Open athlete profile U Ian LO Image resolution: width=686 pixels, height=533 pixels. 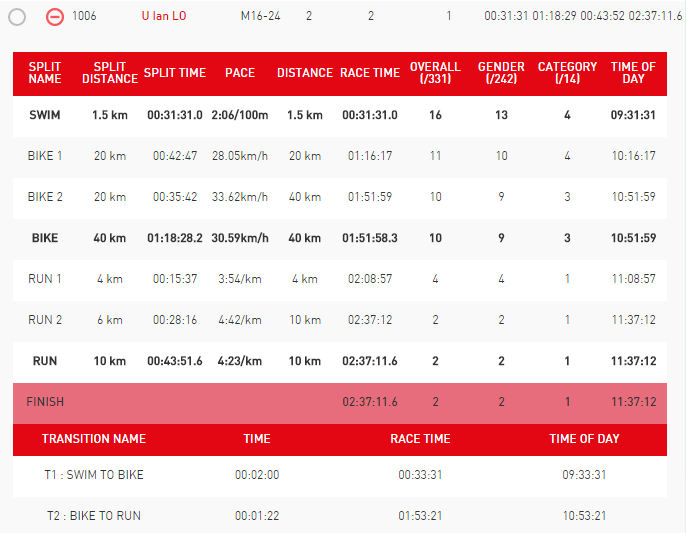(x=164, y=16)
